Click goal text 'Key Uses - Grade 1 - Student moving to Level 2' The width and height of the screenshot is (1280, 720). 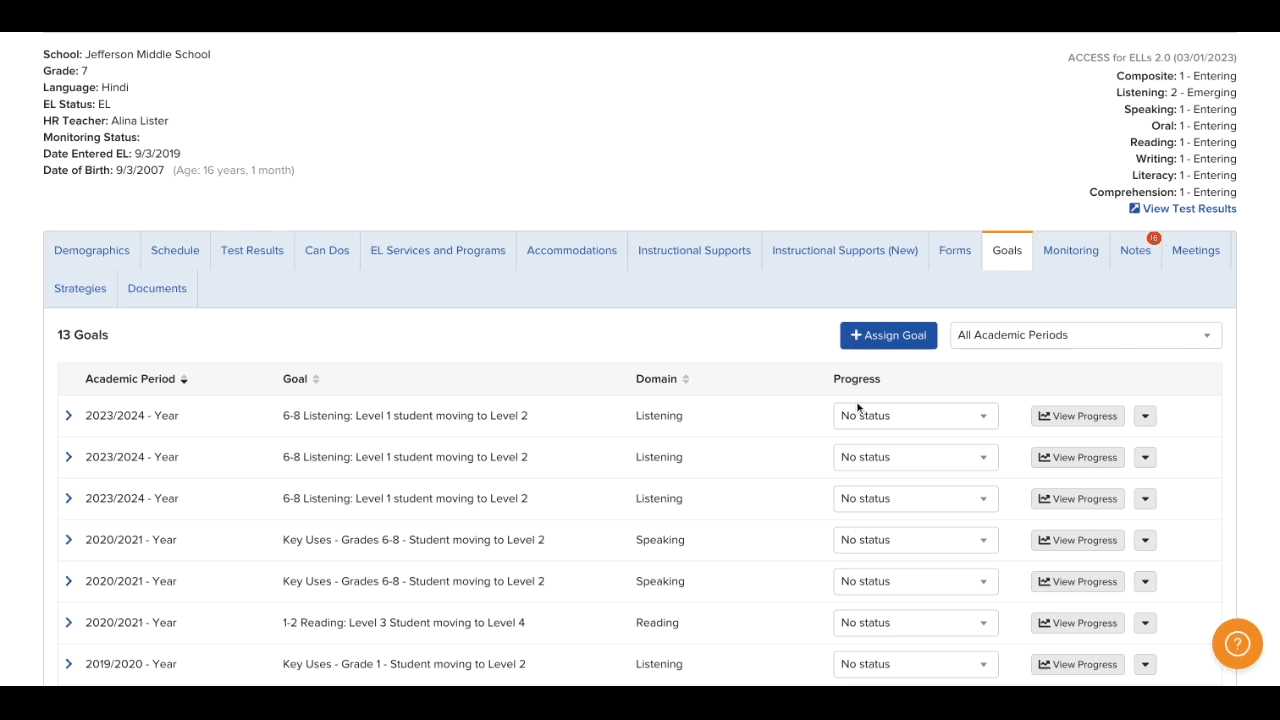pos(404,664)
